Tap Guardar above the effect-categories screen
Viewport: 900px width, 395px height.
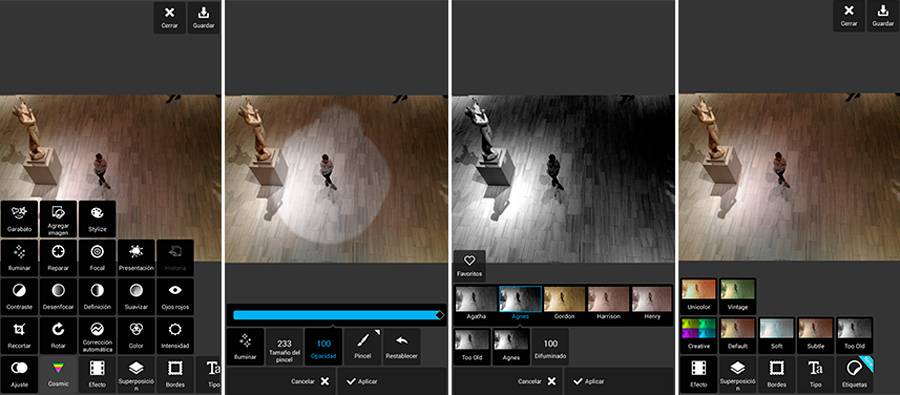(883, 16)
